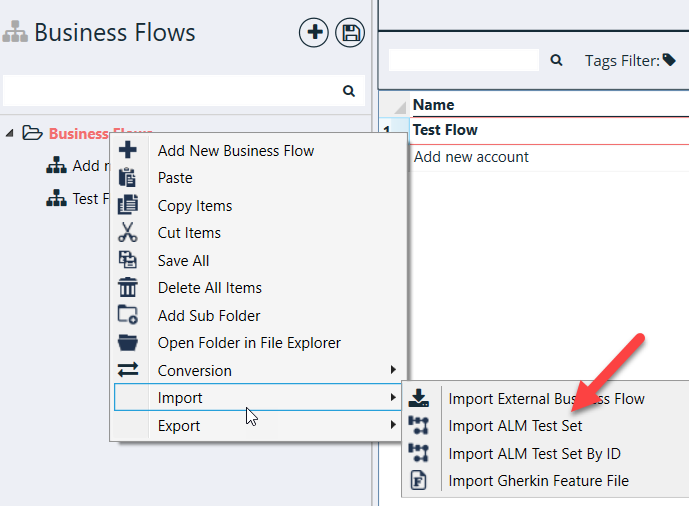Open Folder in File Explorer
Image resolution: width=689 pixels, height=506 pixels.
pos(249,343)
